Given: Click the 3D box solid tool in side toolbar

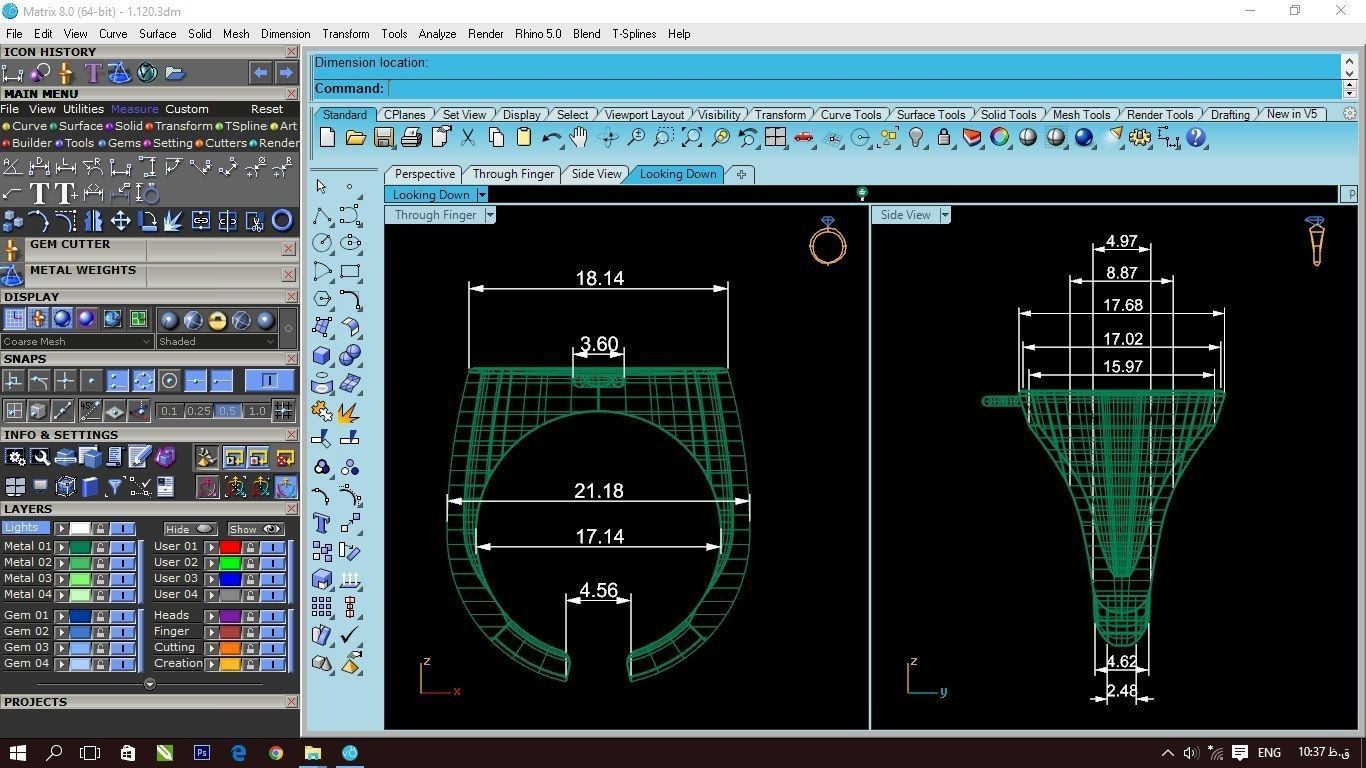Looking at the screenshot, I should [x=321, y=355].
